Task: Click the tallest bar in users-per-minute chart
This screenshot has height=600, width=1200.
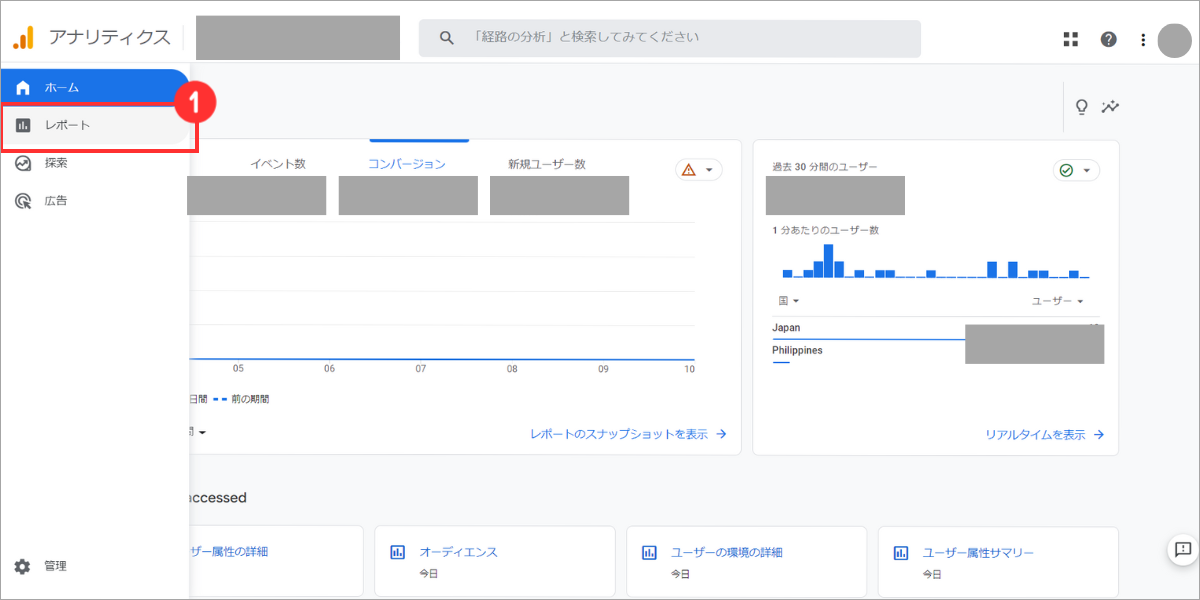Action: pyautogui.click(x=828, y=260)
